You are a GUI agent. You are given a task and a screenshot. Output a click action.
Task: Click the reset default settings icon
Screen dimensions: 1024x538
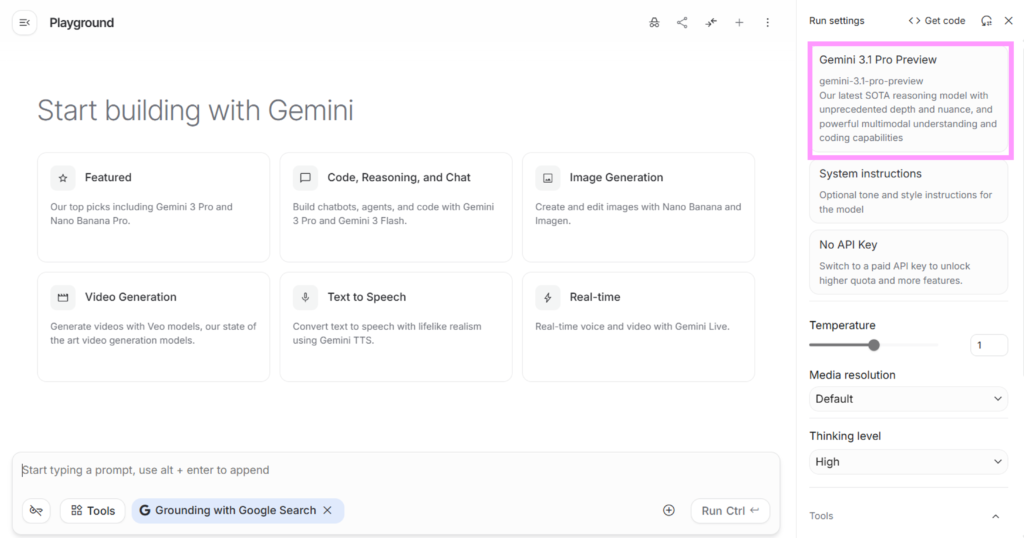pyautogui.click(x=986, y=21)
